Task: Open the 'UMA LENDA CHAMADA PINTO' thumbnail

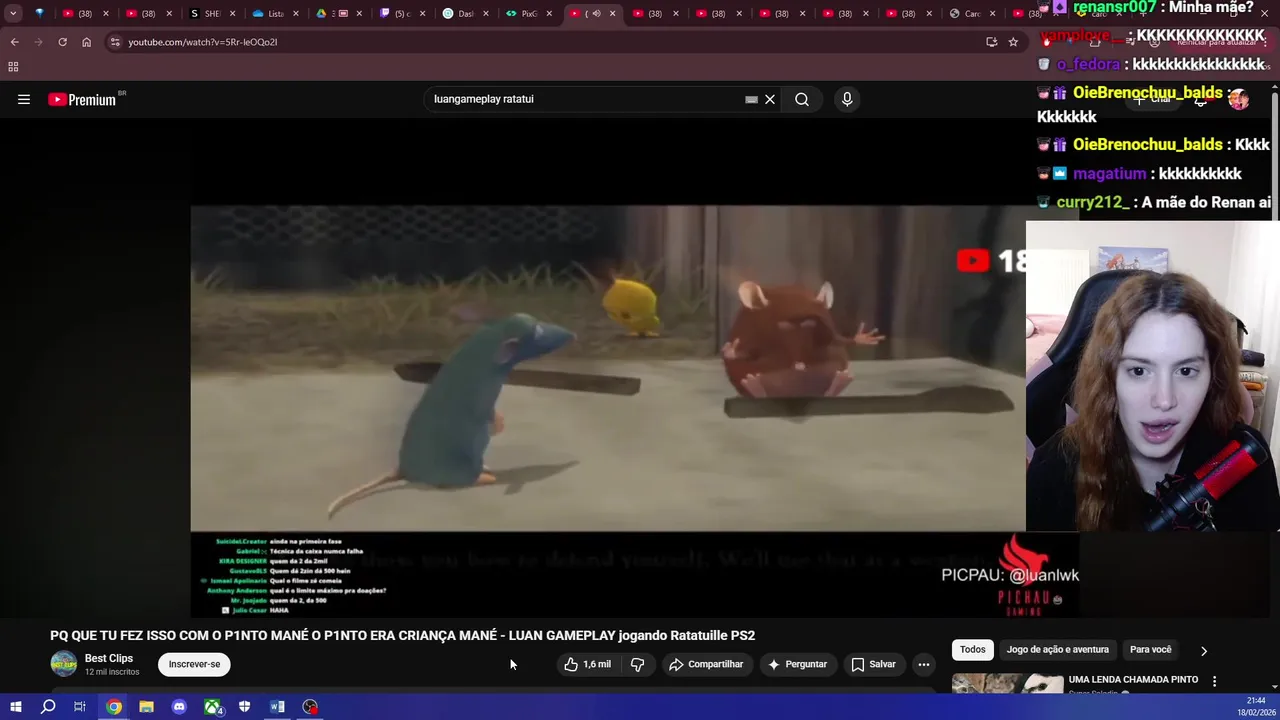Action: tap(1007, 683)
